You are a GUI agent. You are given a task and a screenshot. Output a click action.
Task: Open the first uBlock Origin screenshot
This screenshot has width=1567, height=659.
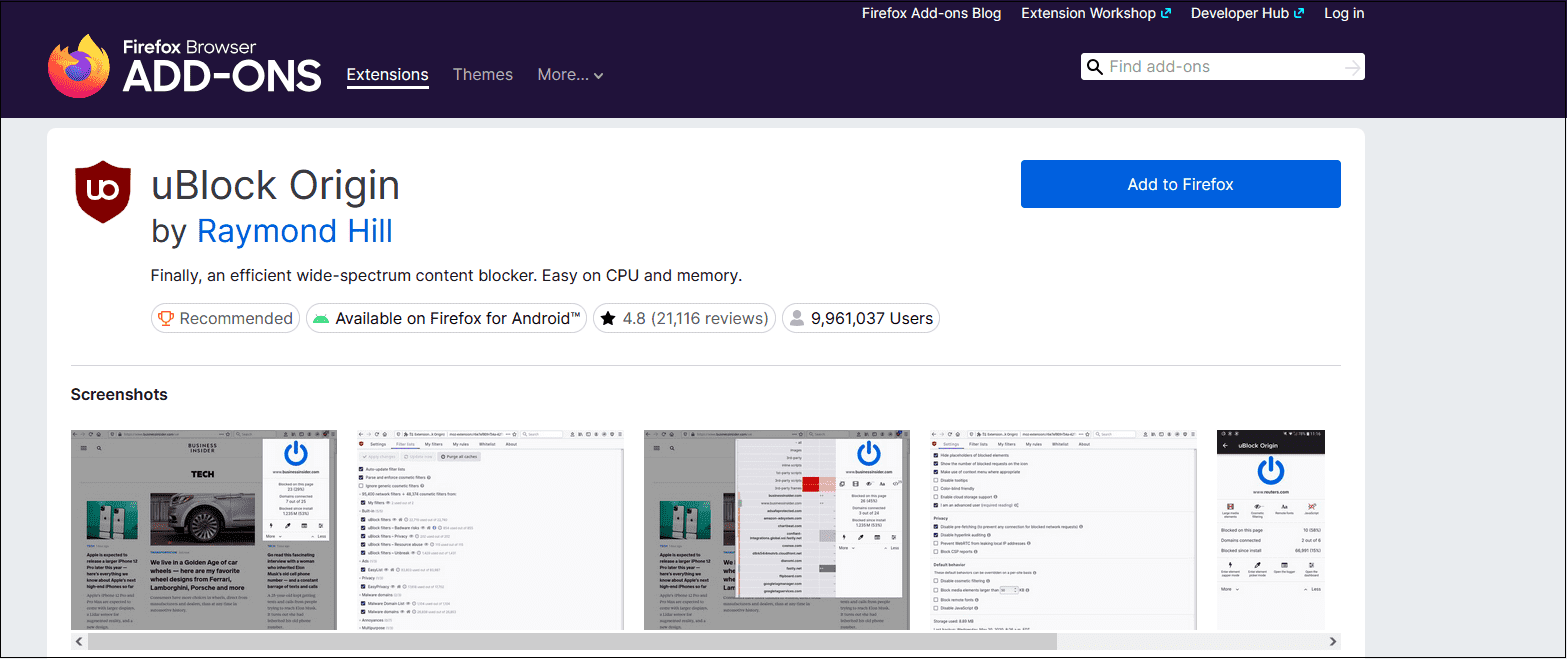(203, 529)
